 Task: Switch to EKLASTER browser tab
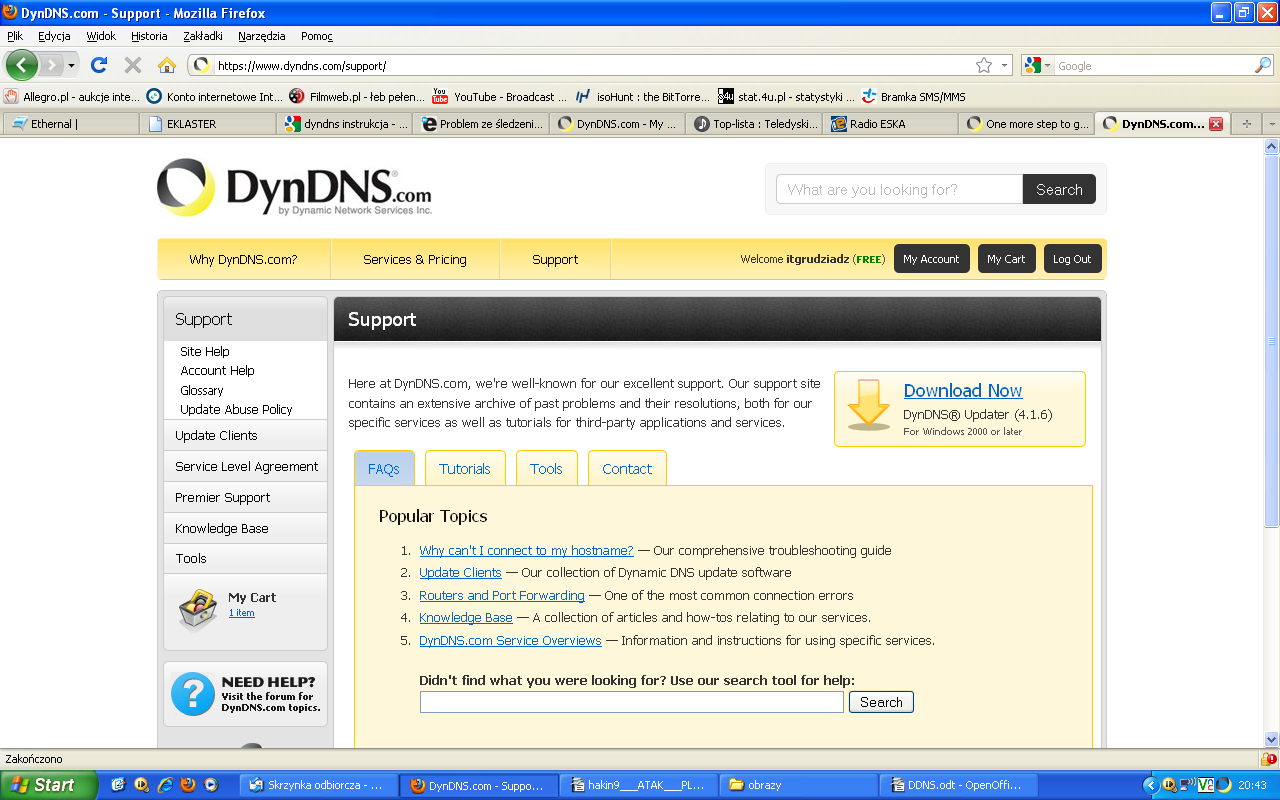tap(207, 124)
